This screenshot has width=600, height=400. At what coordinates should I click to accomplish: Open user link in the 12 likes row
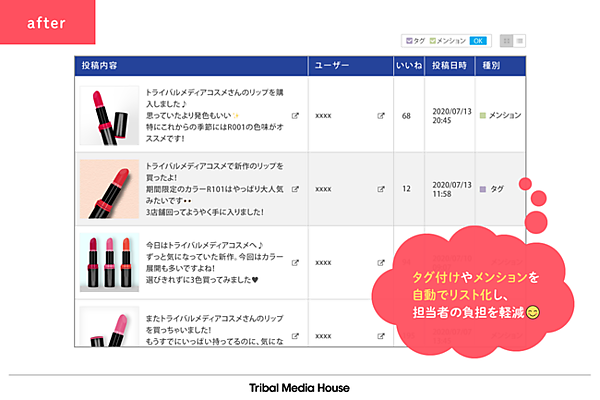point(381,189)
